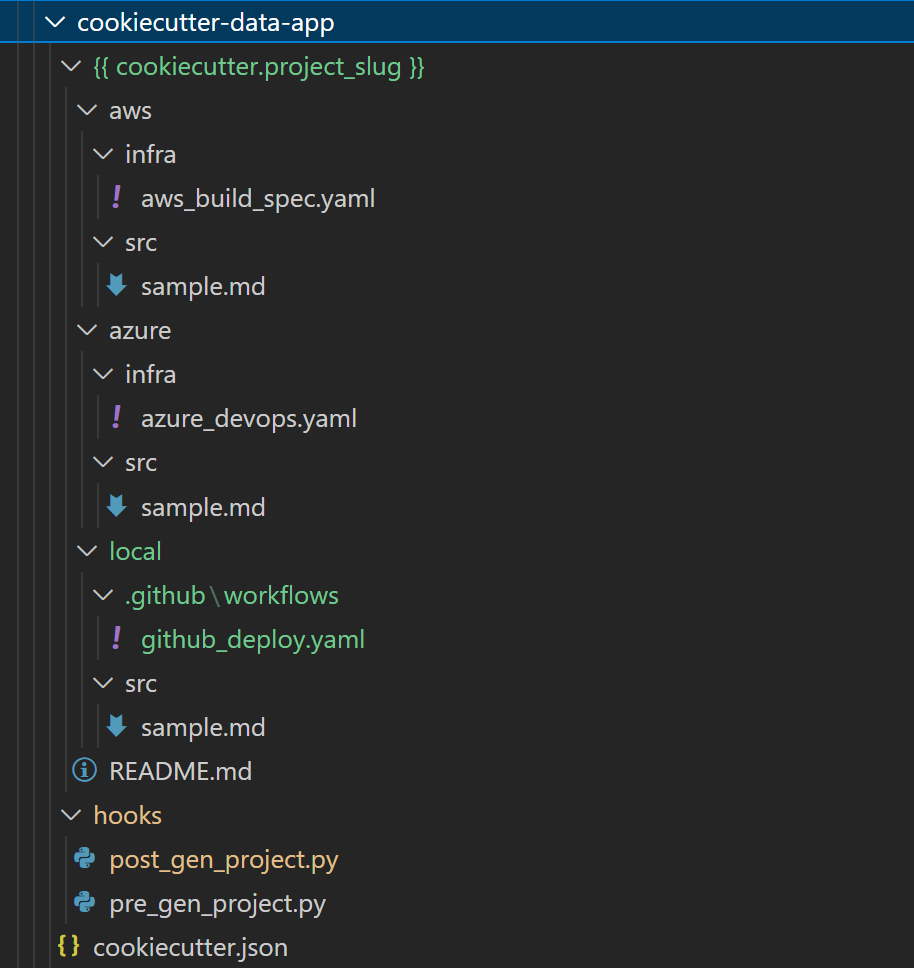Select the infra folder label under azure

coord(151,375)
